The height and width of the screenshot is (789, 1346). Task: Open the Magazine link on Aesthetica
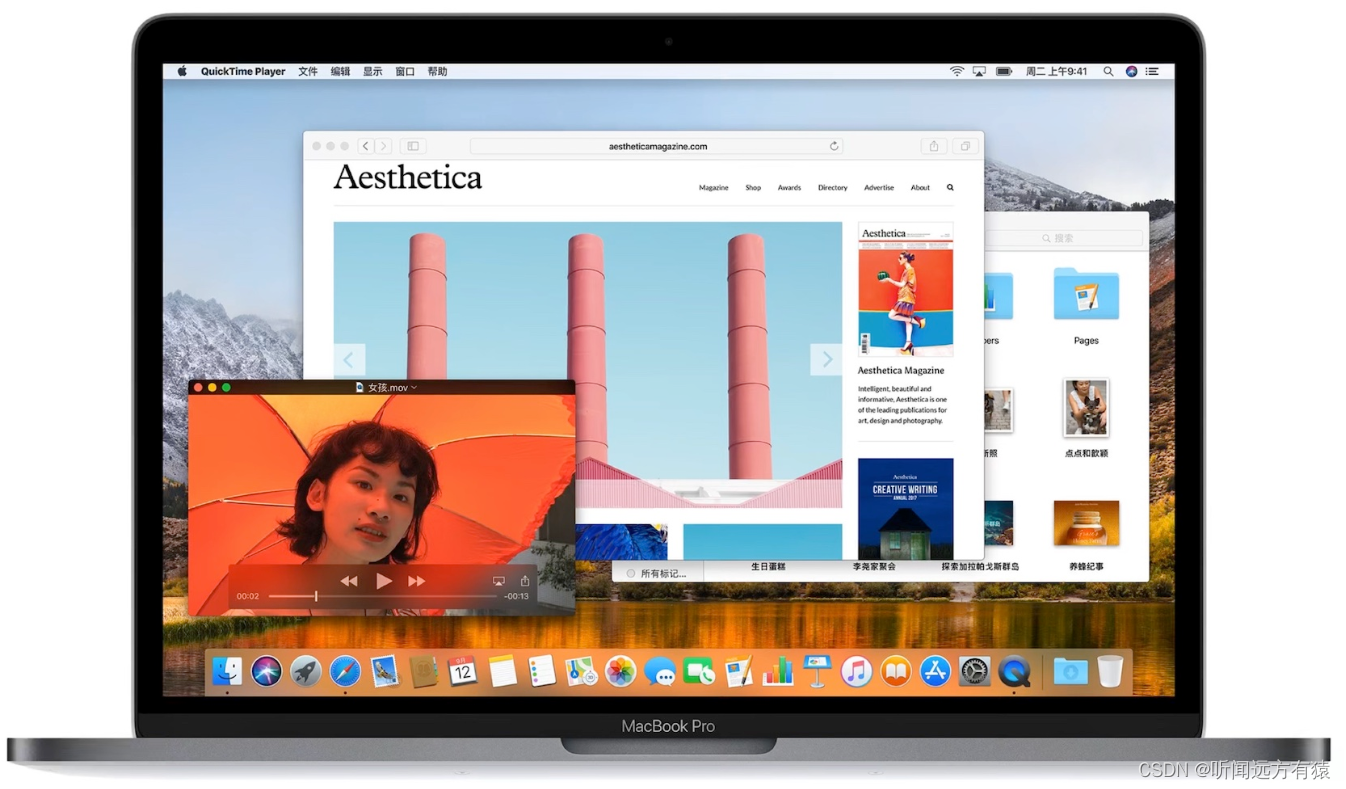(714, 188)
